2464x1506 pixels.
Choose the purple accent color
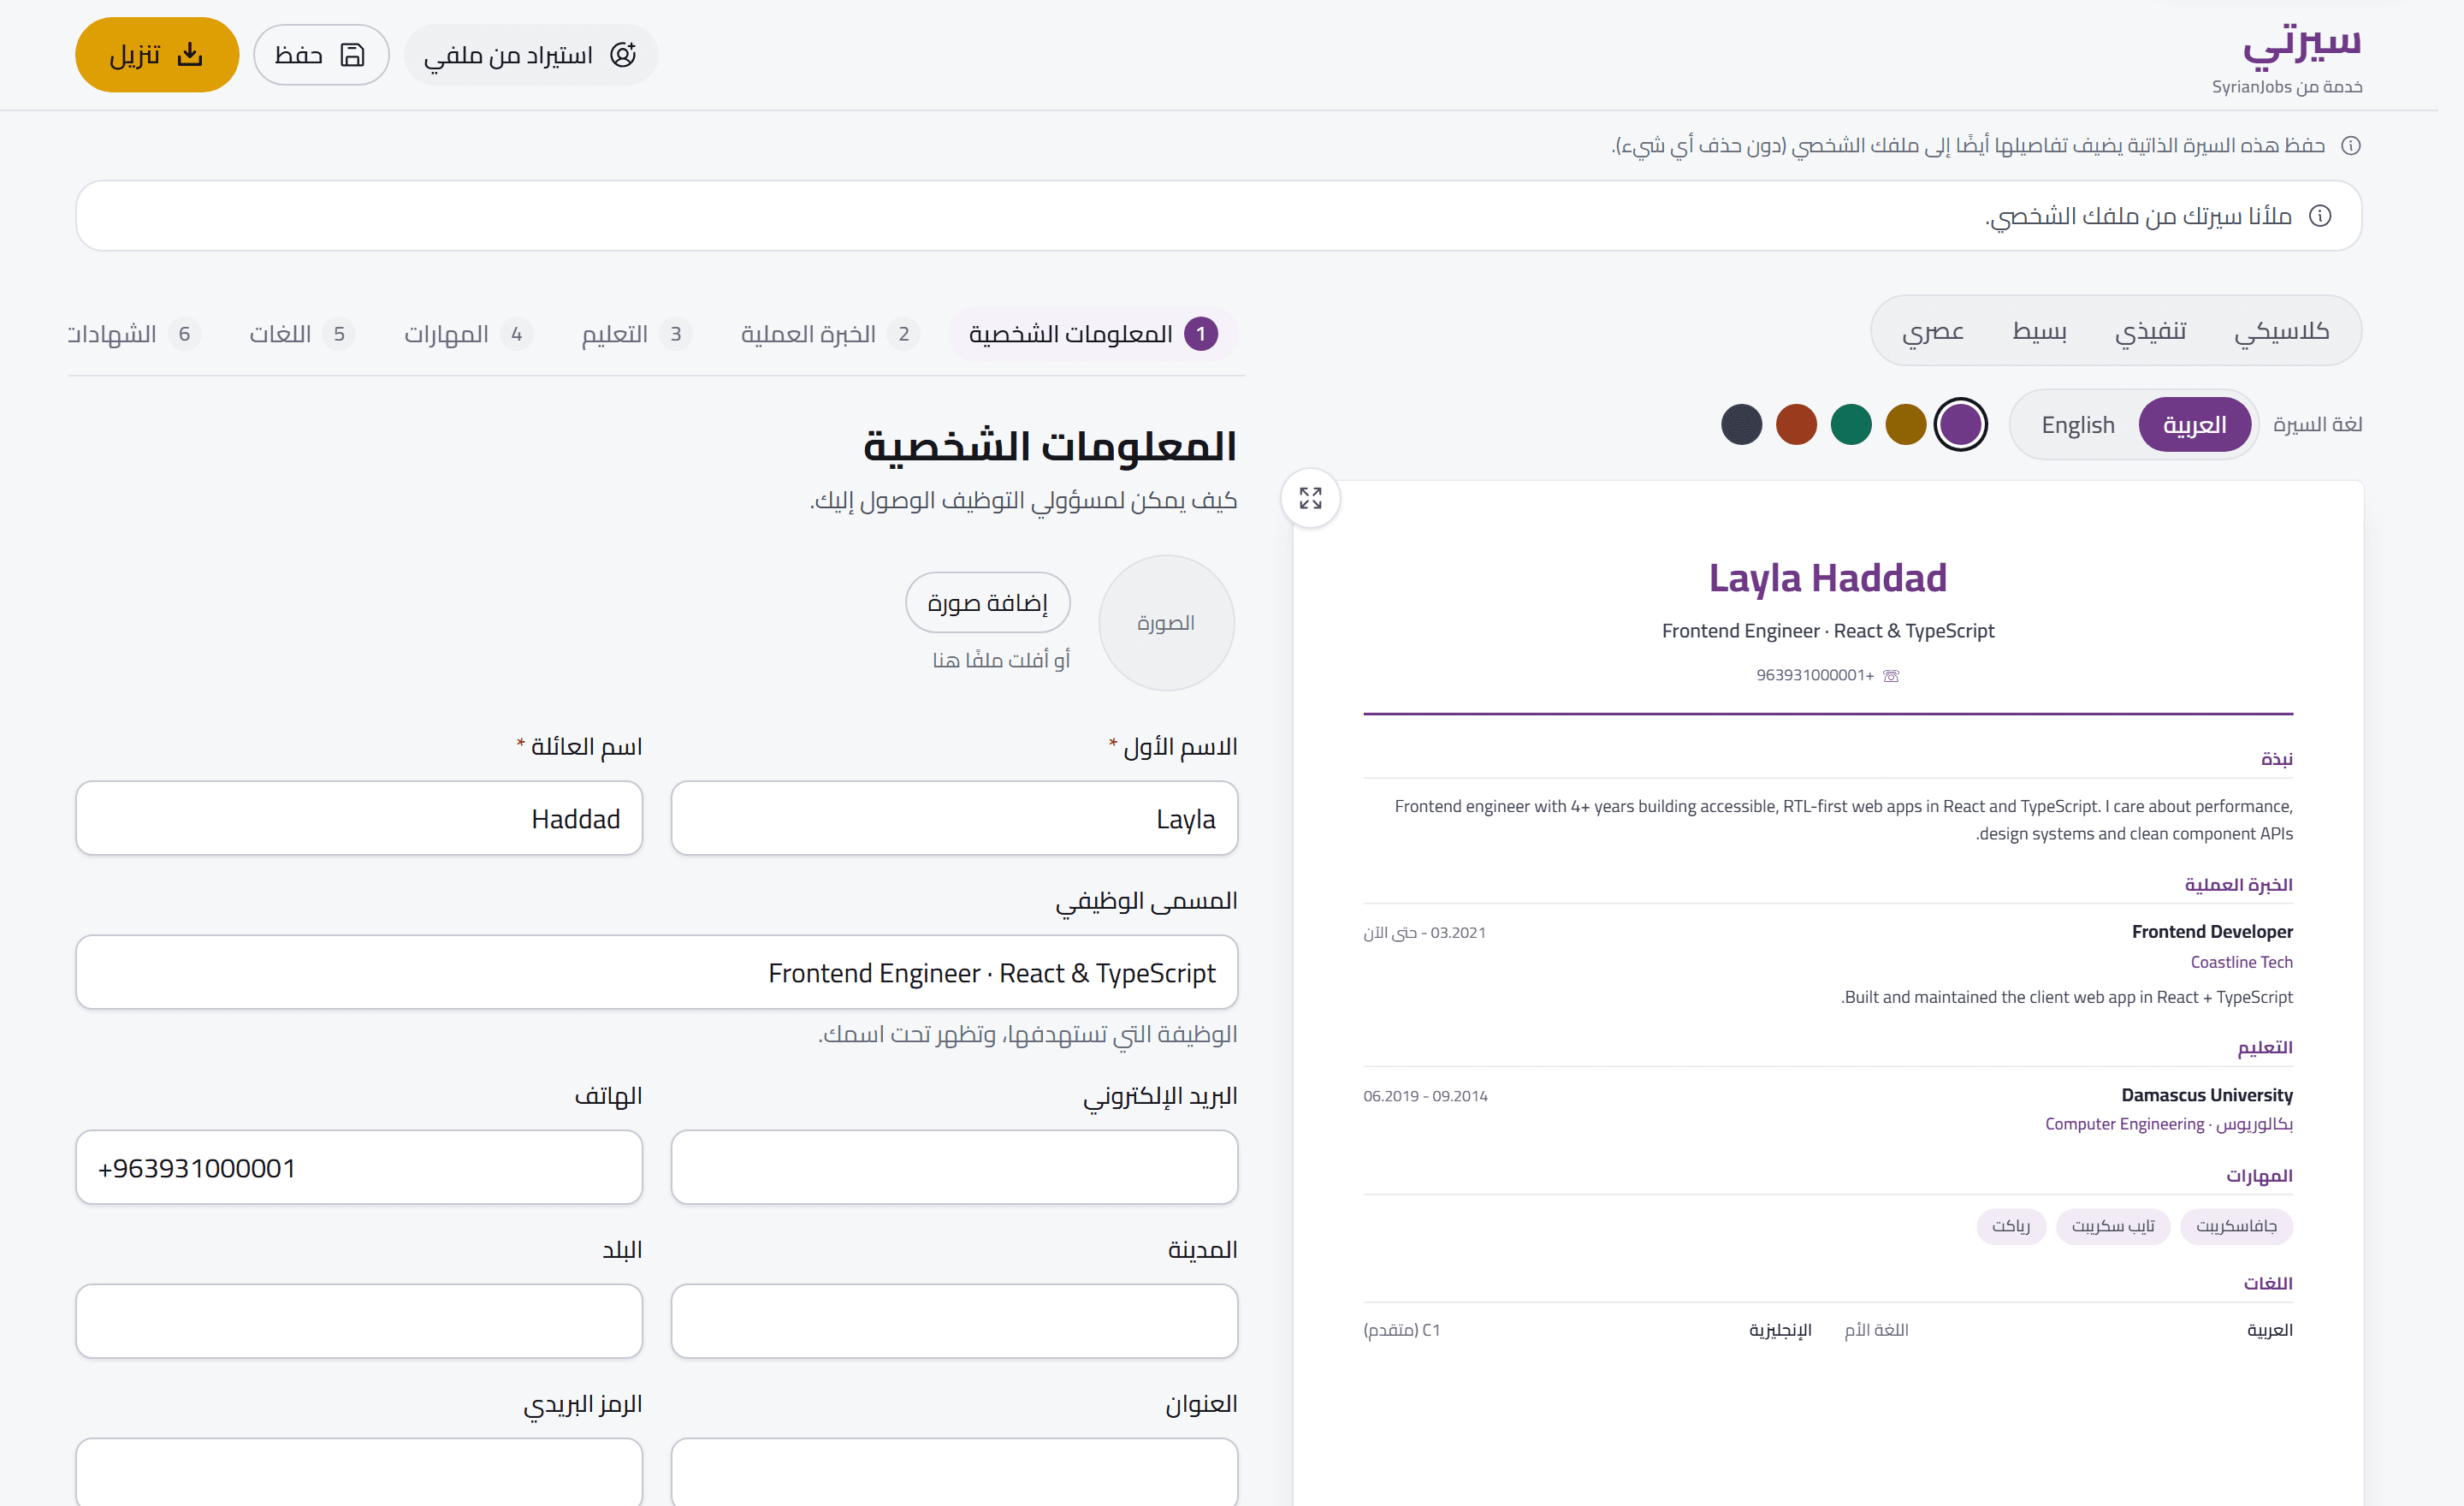tap(1960, 424)
